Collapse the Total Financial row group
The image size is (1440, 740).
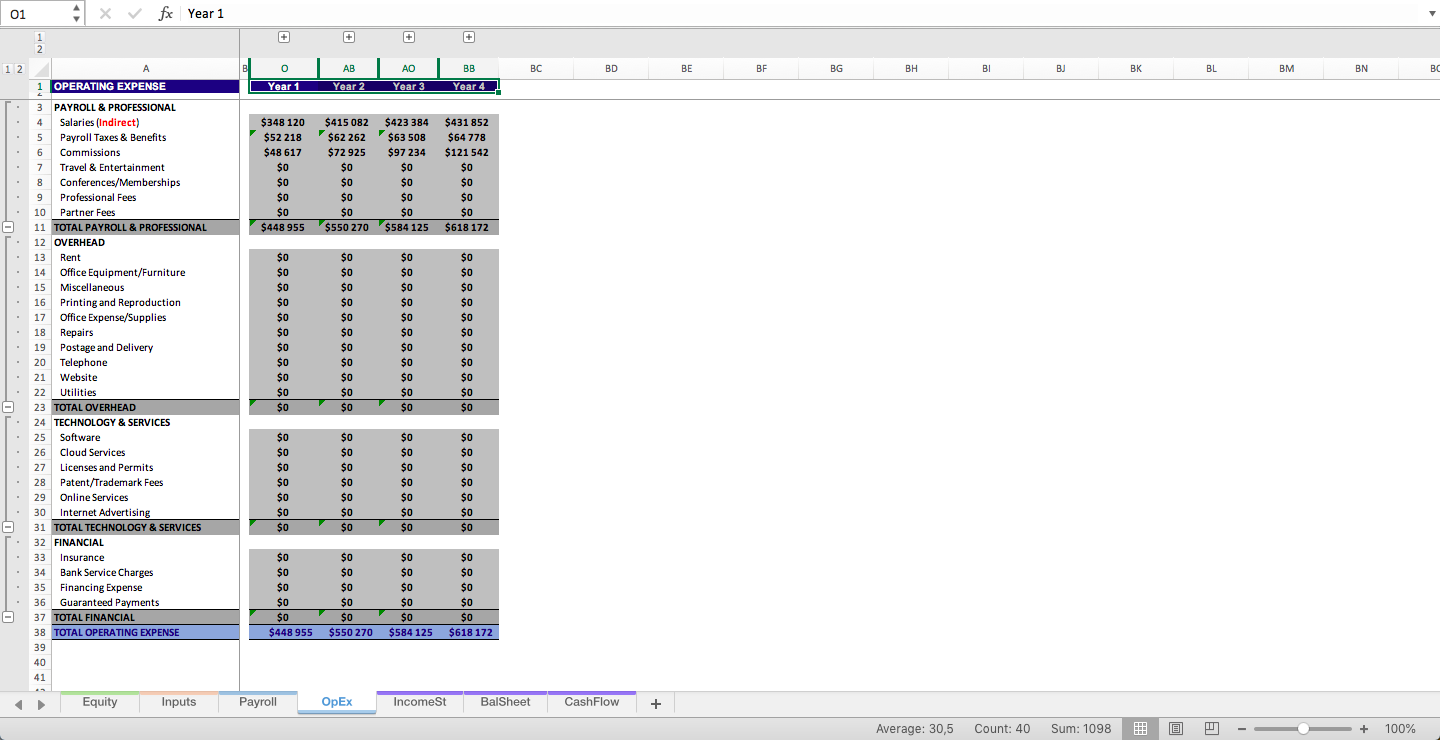click(x=8, y=617)
